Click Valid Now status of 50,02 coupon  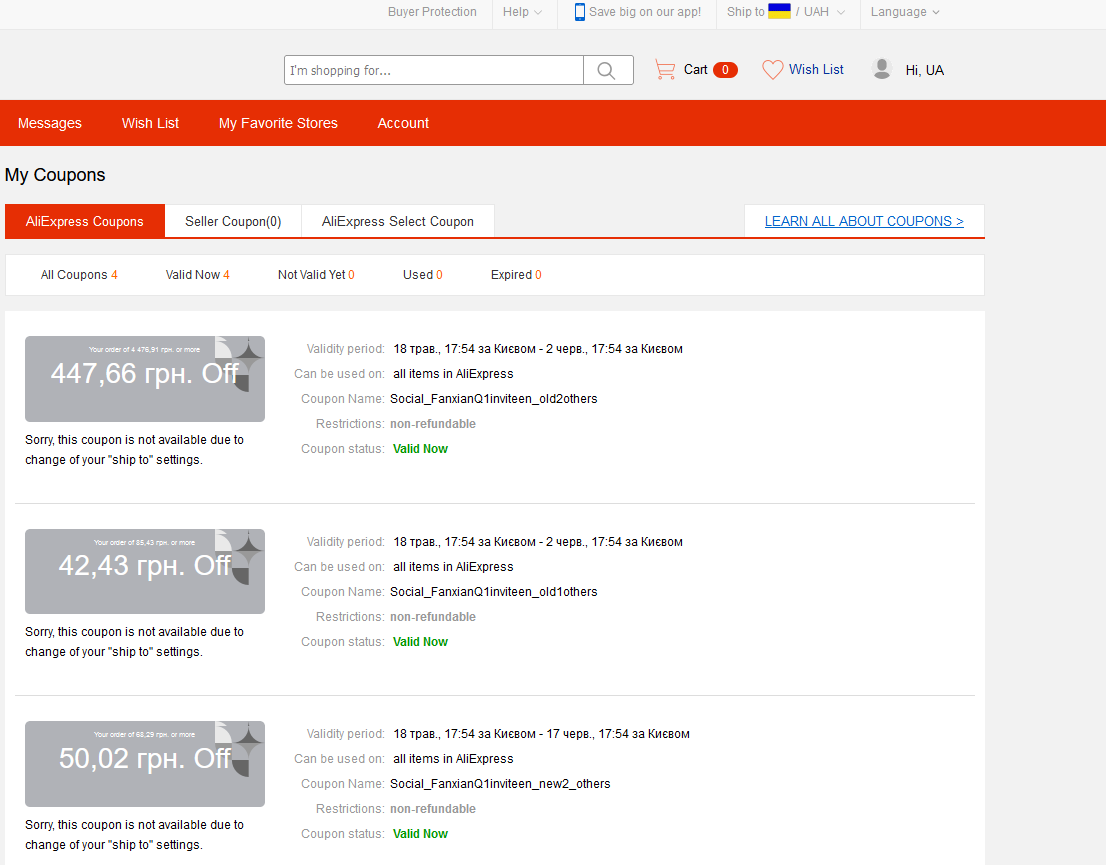tap(420, 833)
